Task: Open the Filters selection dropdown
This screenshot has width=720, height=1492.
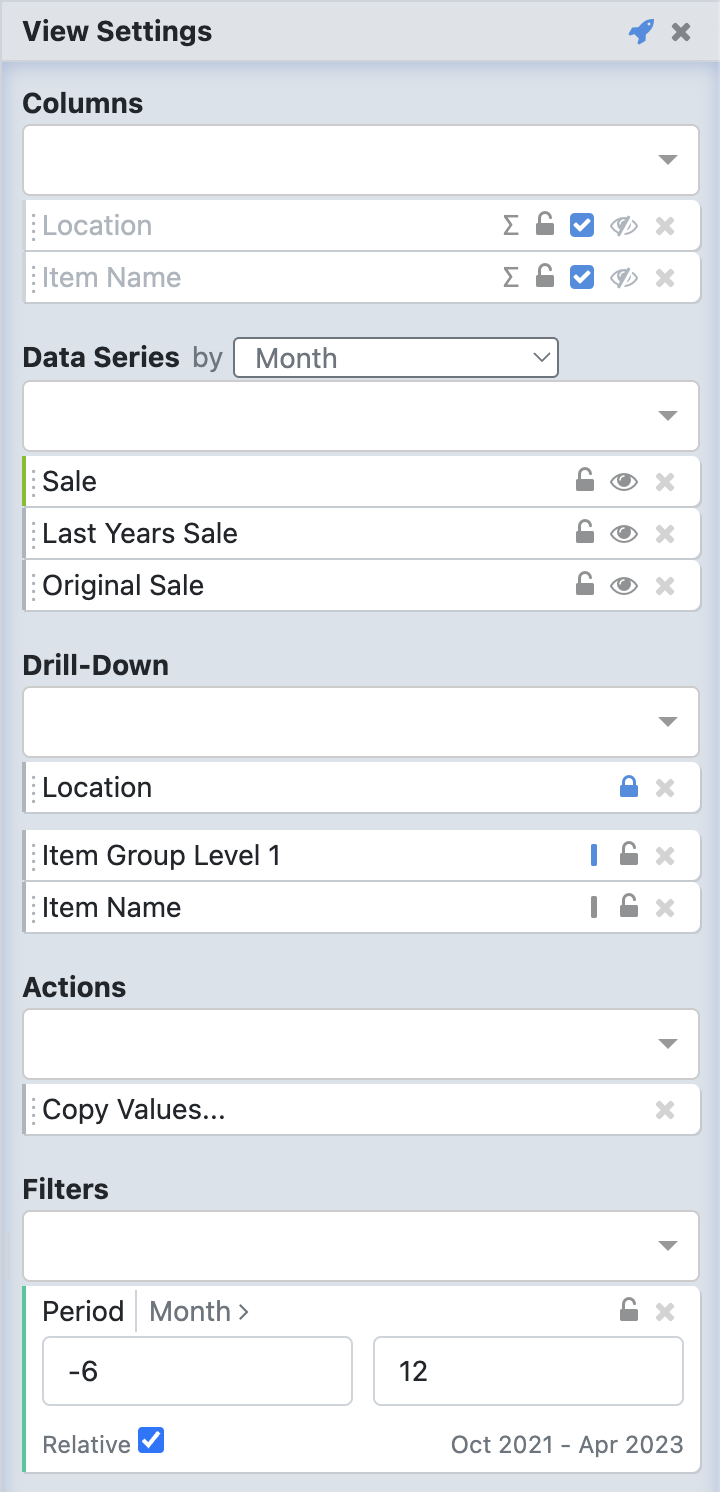Action: click(668, 1246)
